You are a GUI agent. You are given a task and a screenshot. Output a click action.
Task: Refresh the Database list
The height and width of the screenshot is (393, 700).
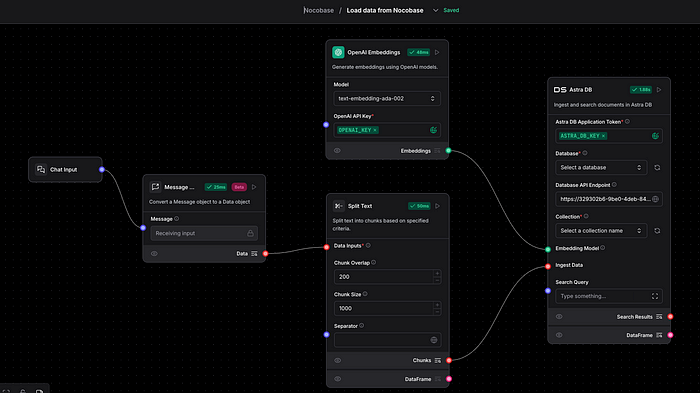click(657, 167)
